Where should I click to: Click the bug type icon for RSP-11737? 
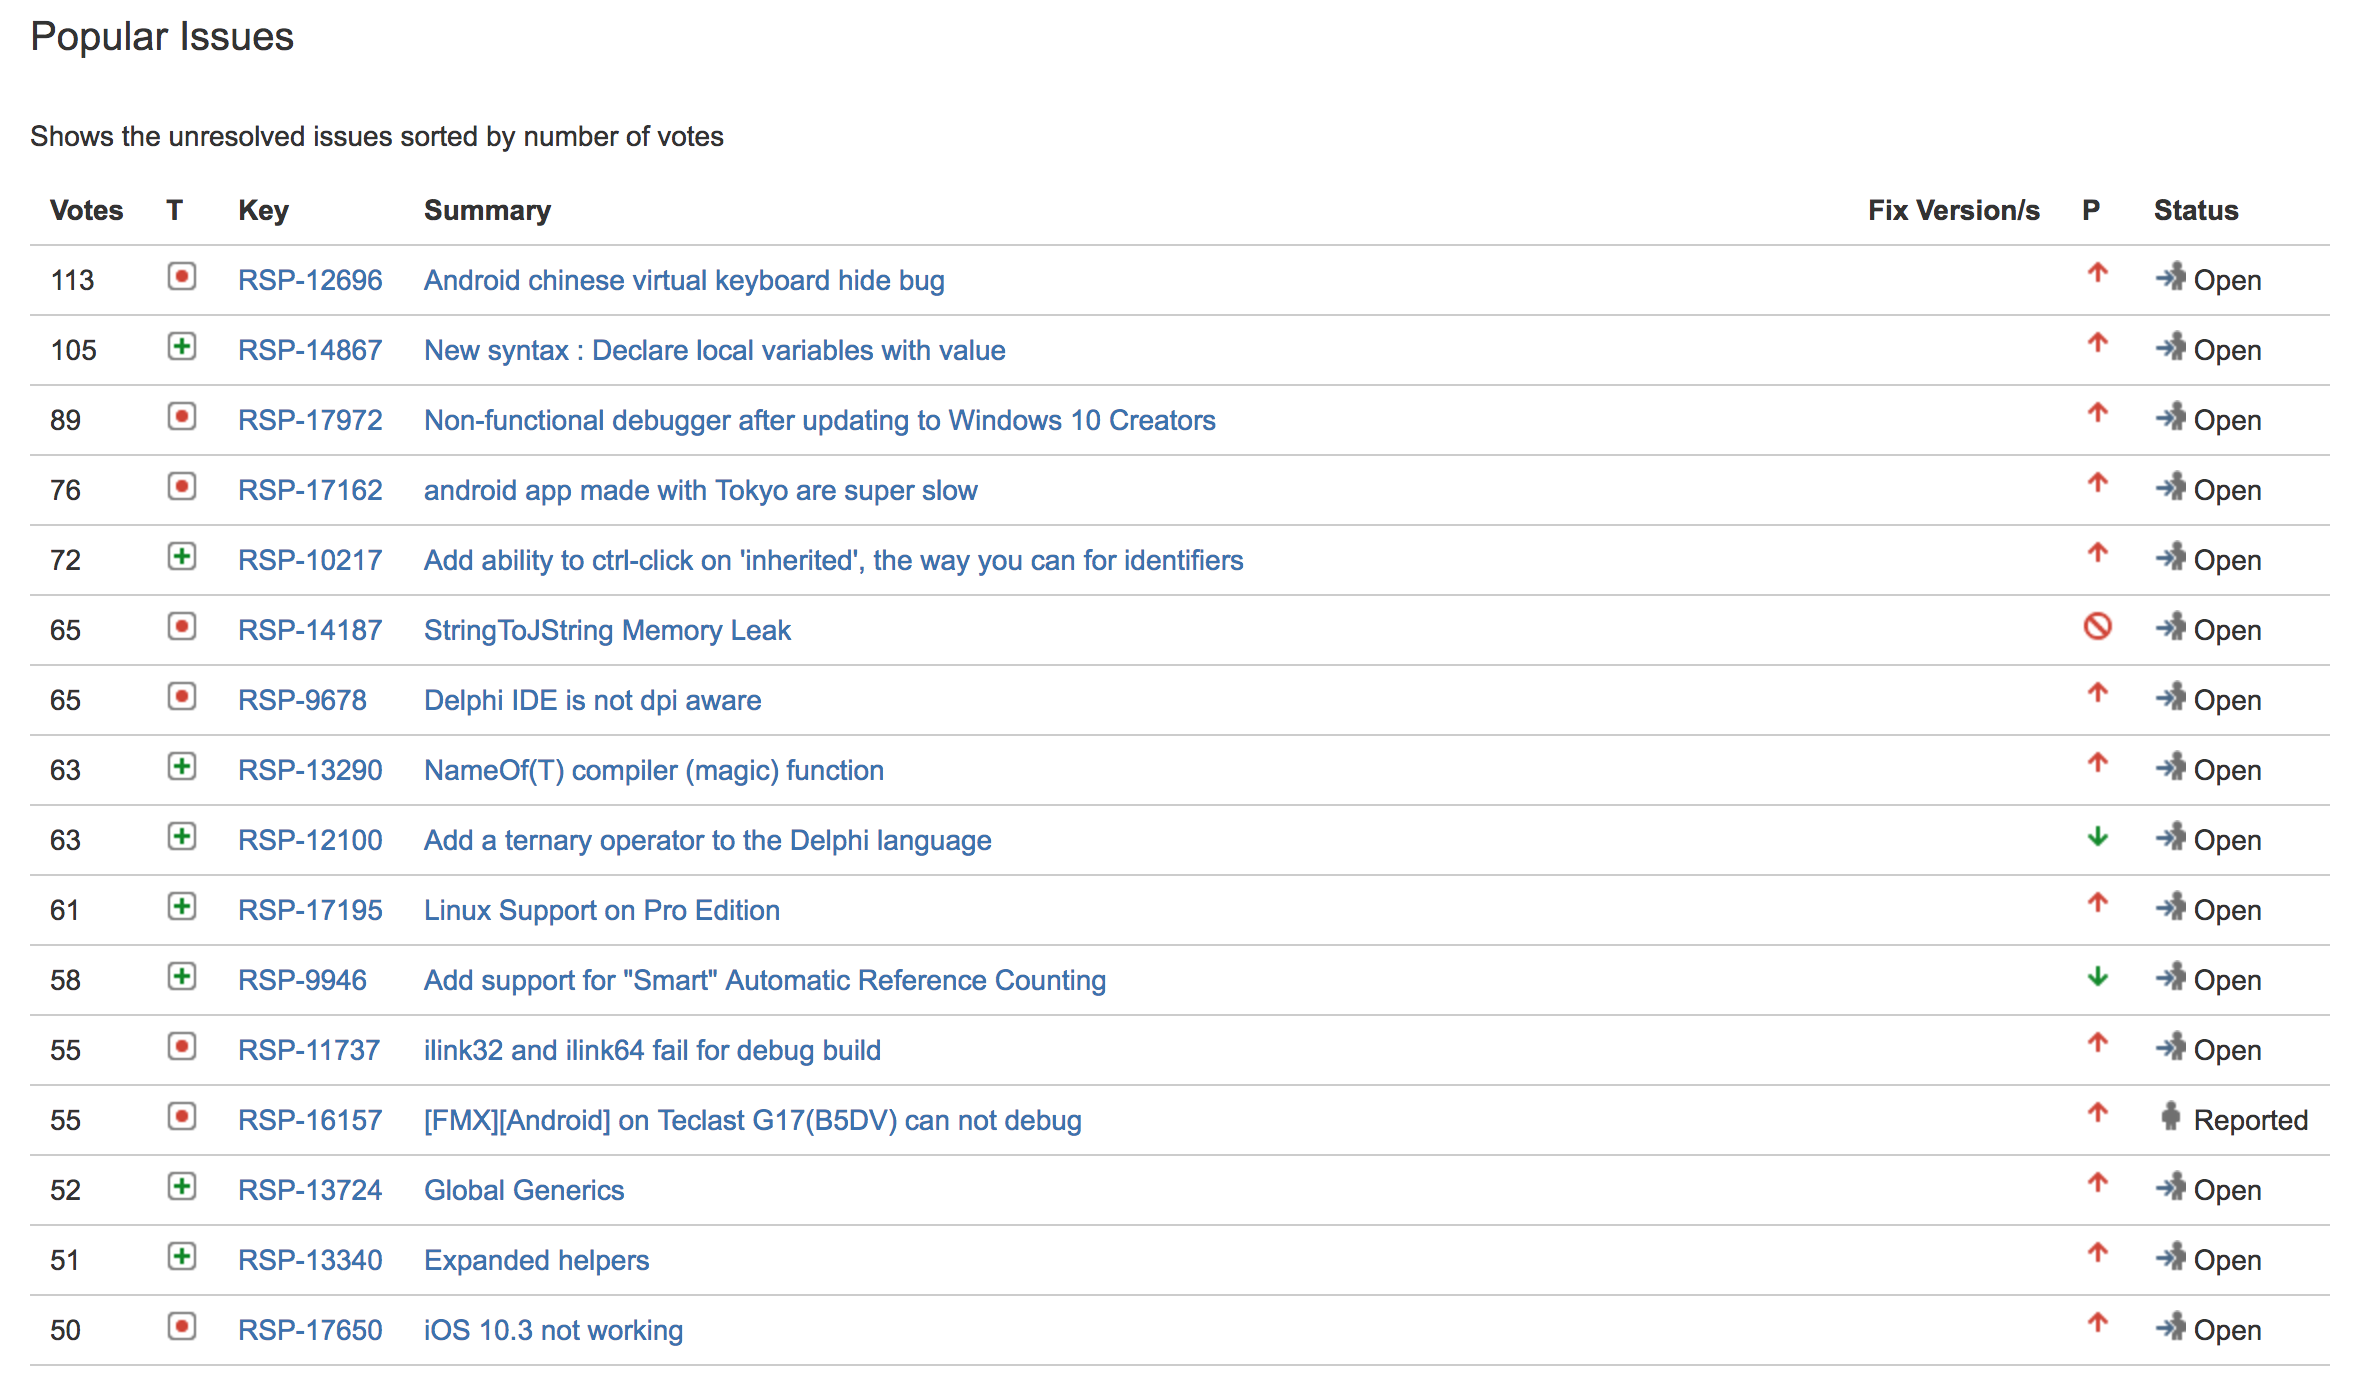(x=181, y=1046)
